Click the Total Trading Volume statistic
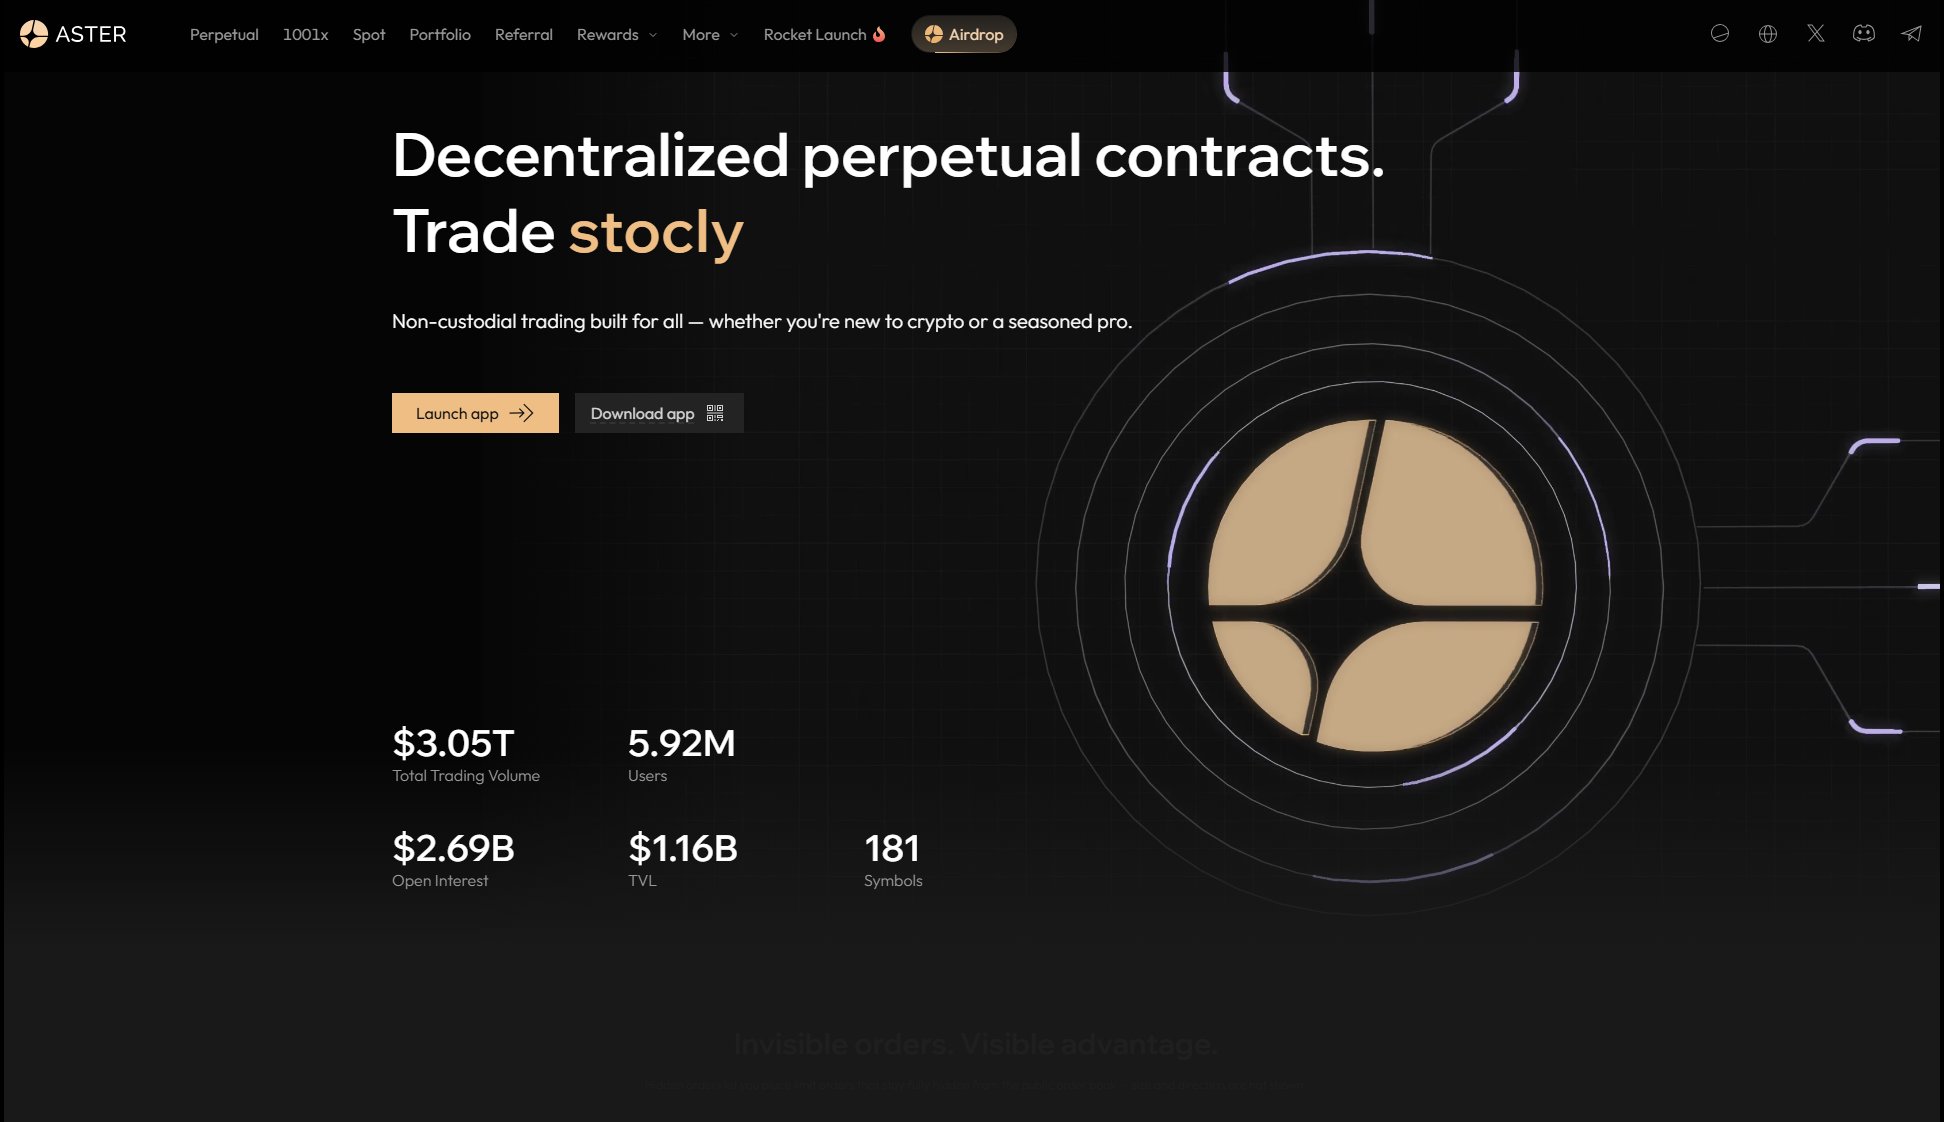Image resolution: width=1944 pixels, height=1122 pixels. click(x=466, y=755)
